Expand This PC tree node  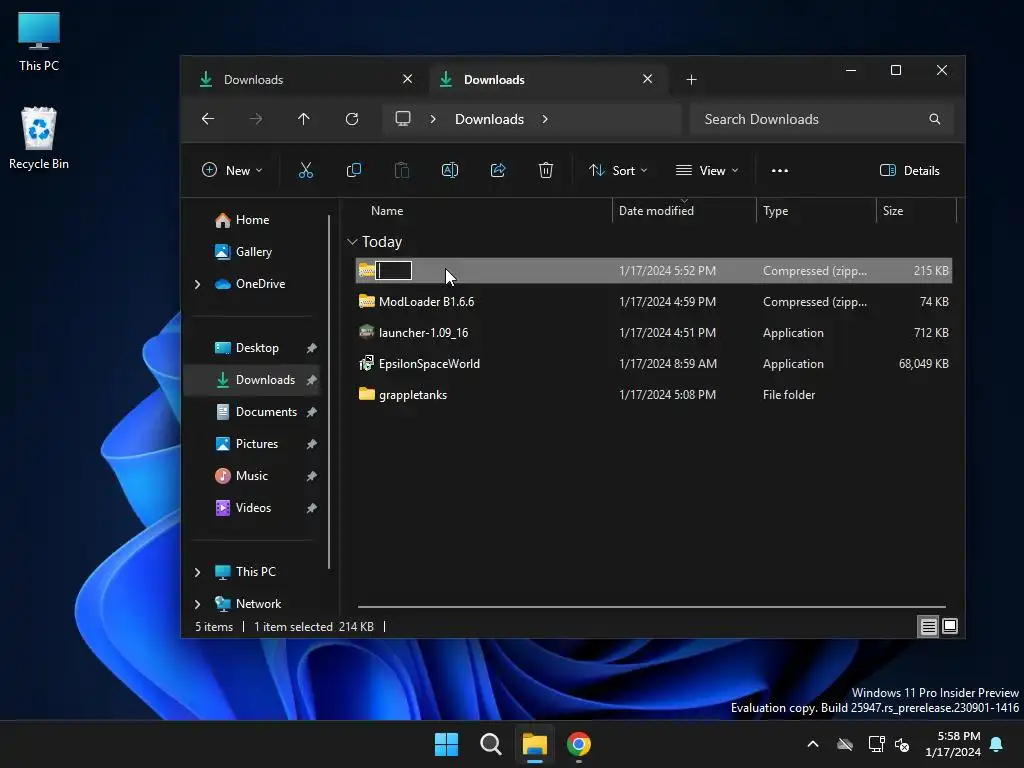click(197, 572)
